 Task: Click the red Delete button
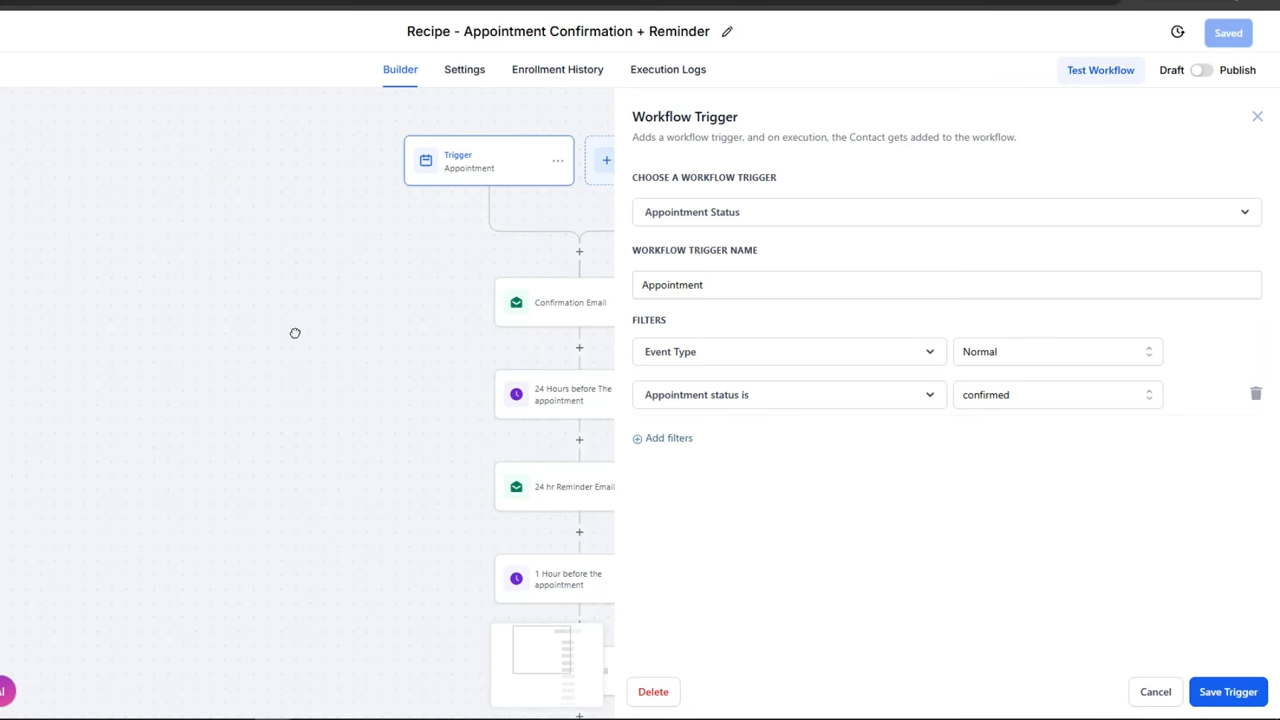pyautogui.click(x=653, y=692)
